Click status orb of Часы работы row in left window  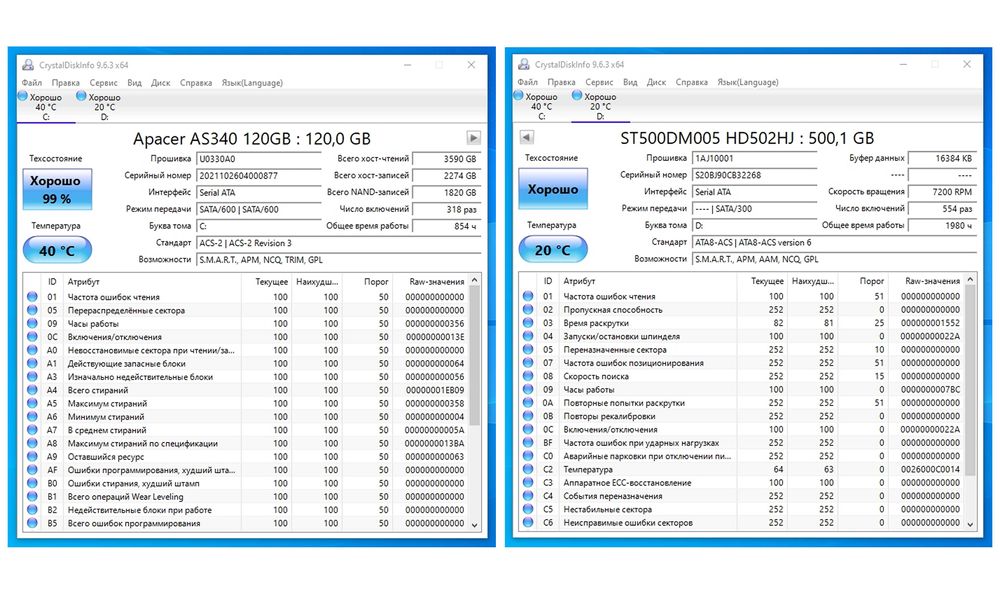point(33,323)
